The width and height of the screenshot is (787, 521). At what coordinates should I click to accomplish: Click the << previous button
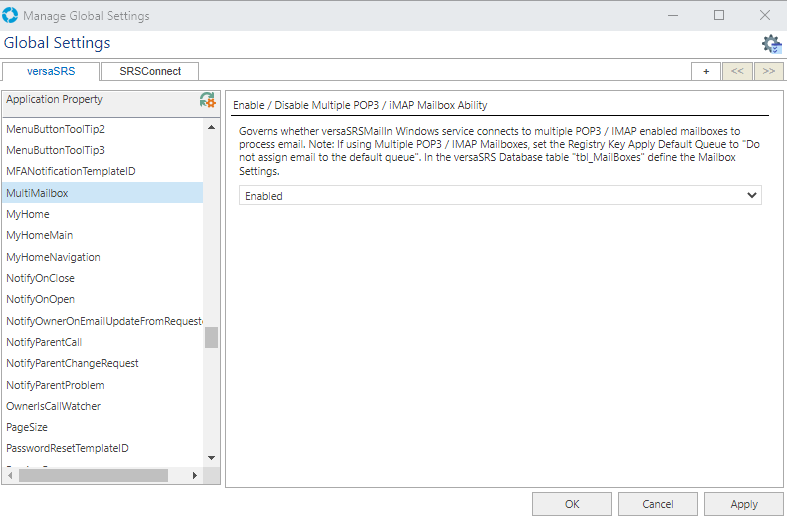[x=737, y=71]
